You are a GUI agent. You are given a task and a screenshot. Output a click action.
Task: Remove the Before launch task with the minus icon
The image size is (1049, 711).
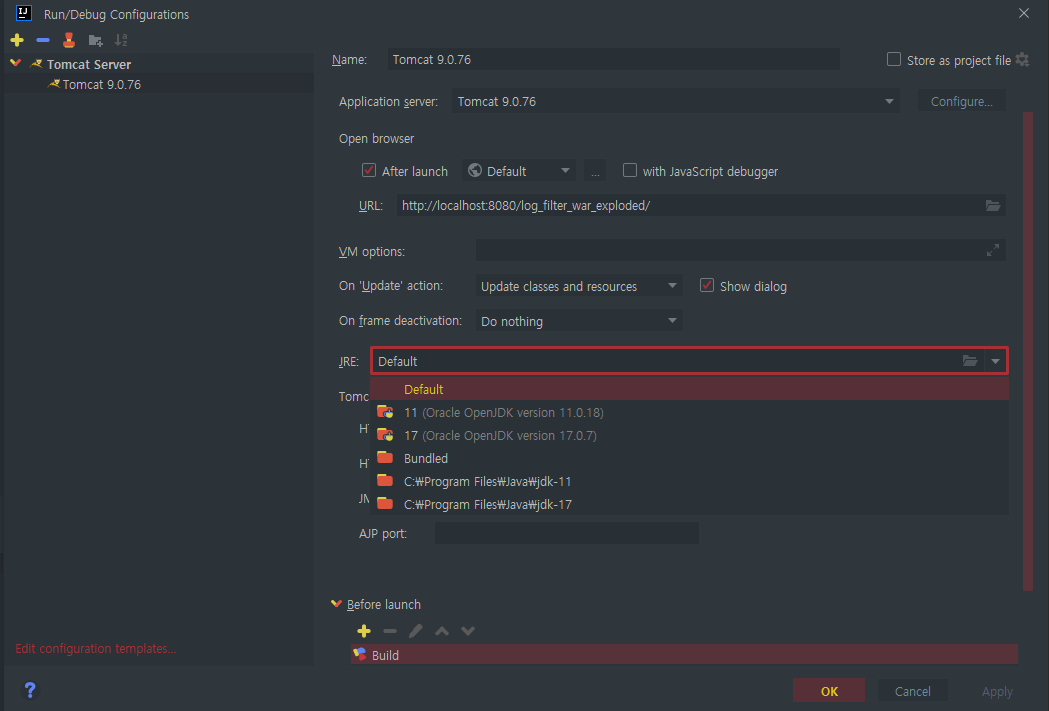pyautogui.click(x=390, y=631)
